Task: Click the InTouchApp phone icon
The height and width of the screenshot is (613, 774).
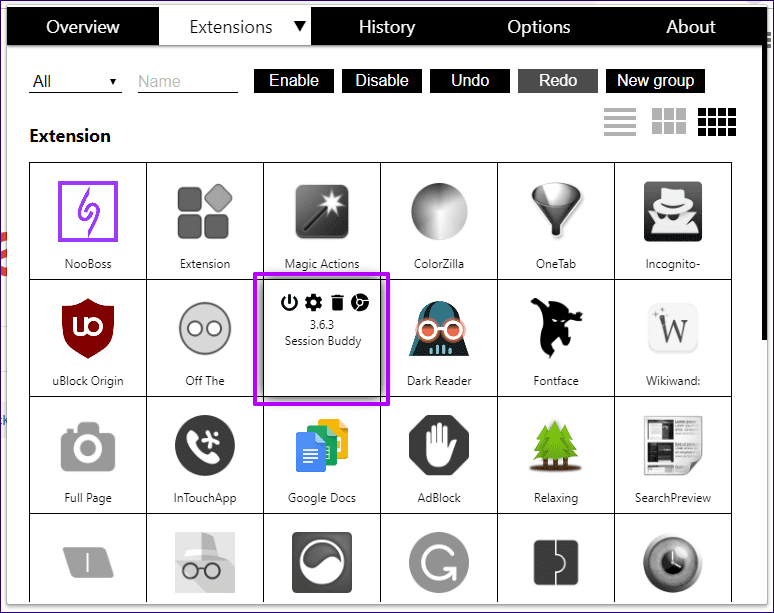Action: pos(205,445)
